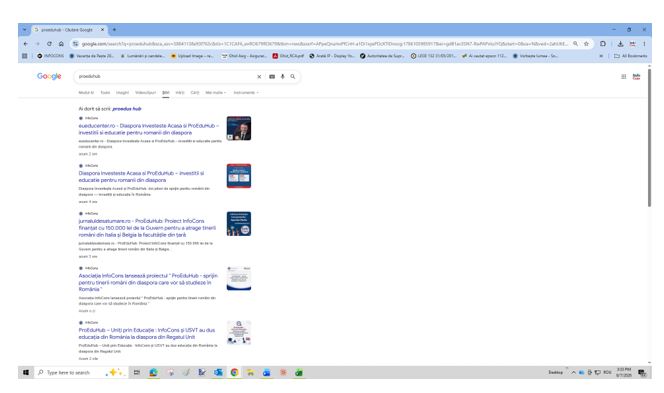Open eueducenter.ro Diaspora Investeste Acasa result
Screen dimensions: 664x393
pyautogui.click(x=148, y=129)
